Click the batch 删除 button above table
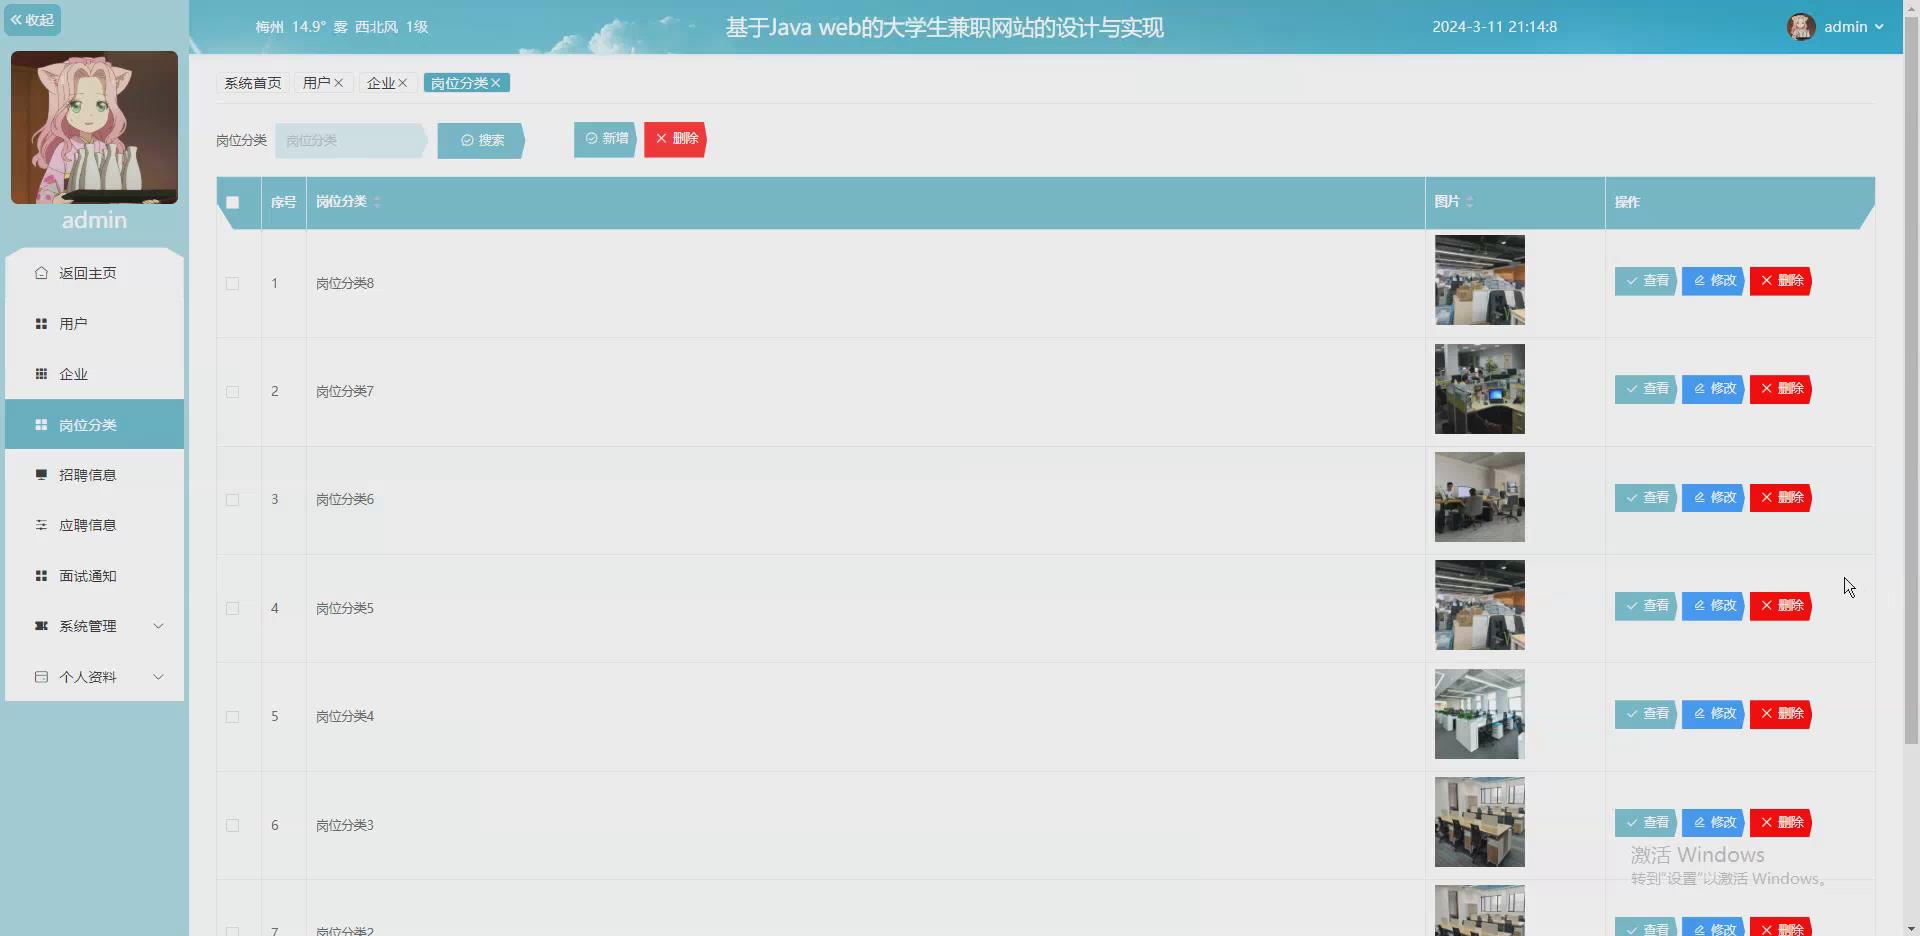The image size is (1920, 936). [675, 139]
